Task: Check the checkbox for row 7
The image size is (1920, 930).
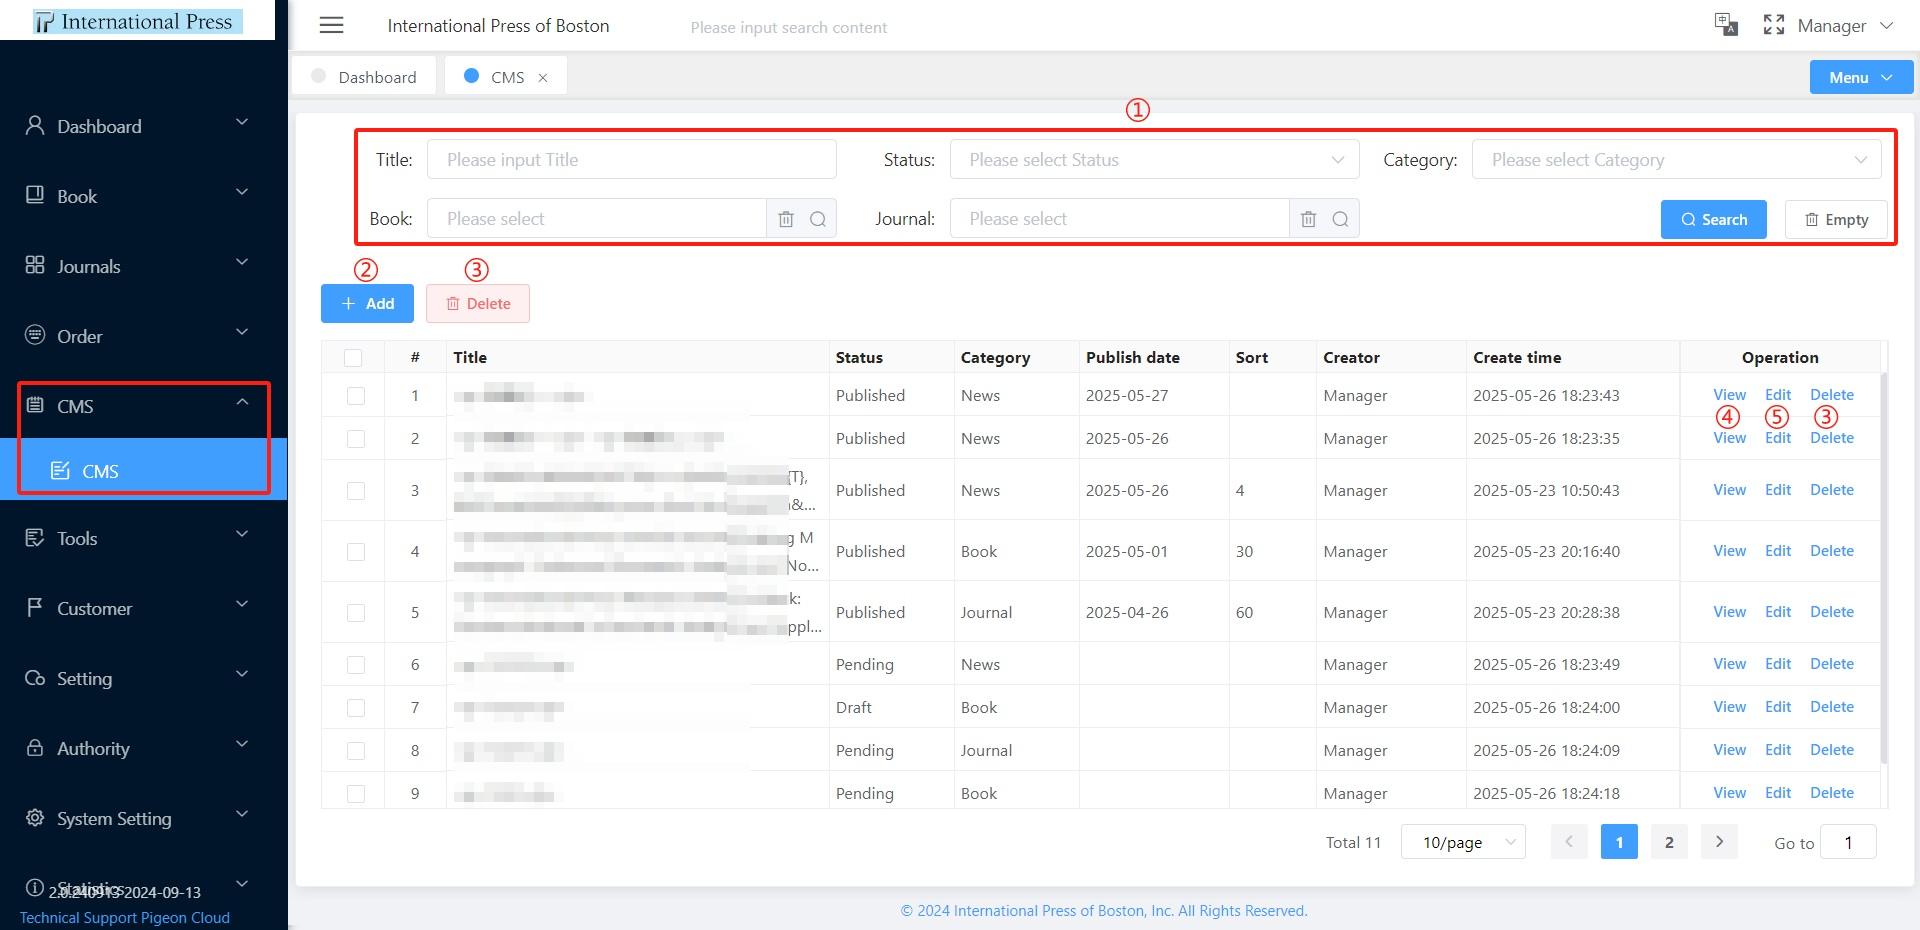Action: pos(356,708)
